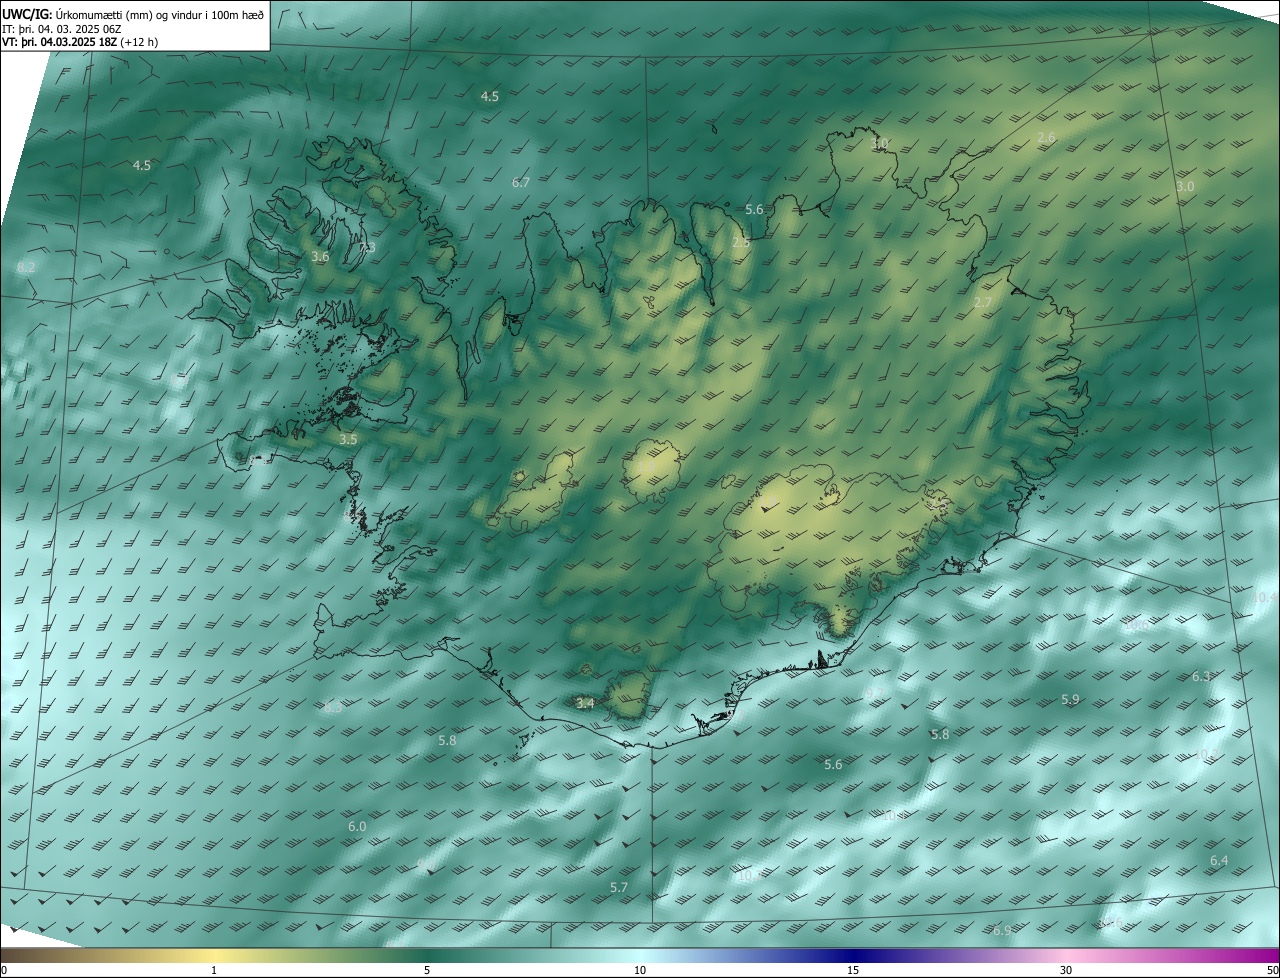
Task: Click the 6.4 value on the map
Action: click(x=1219, y=861)
